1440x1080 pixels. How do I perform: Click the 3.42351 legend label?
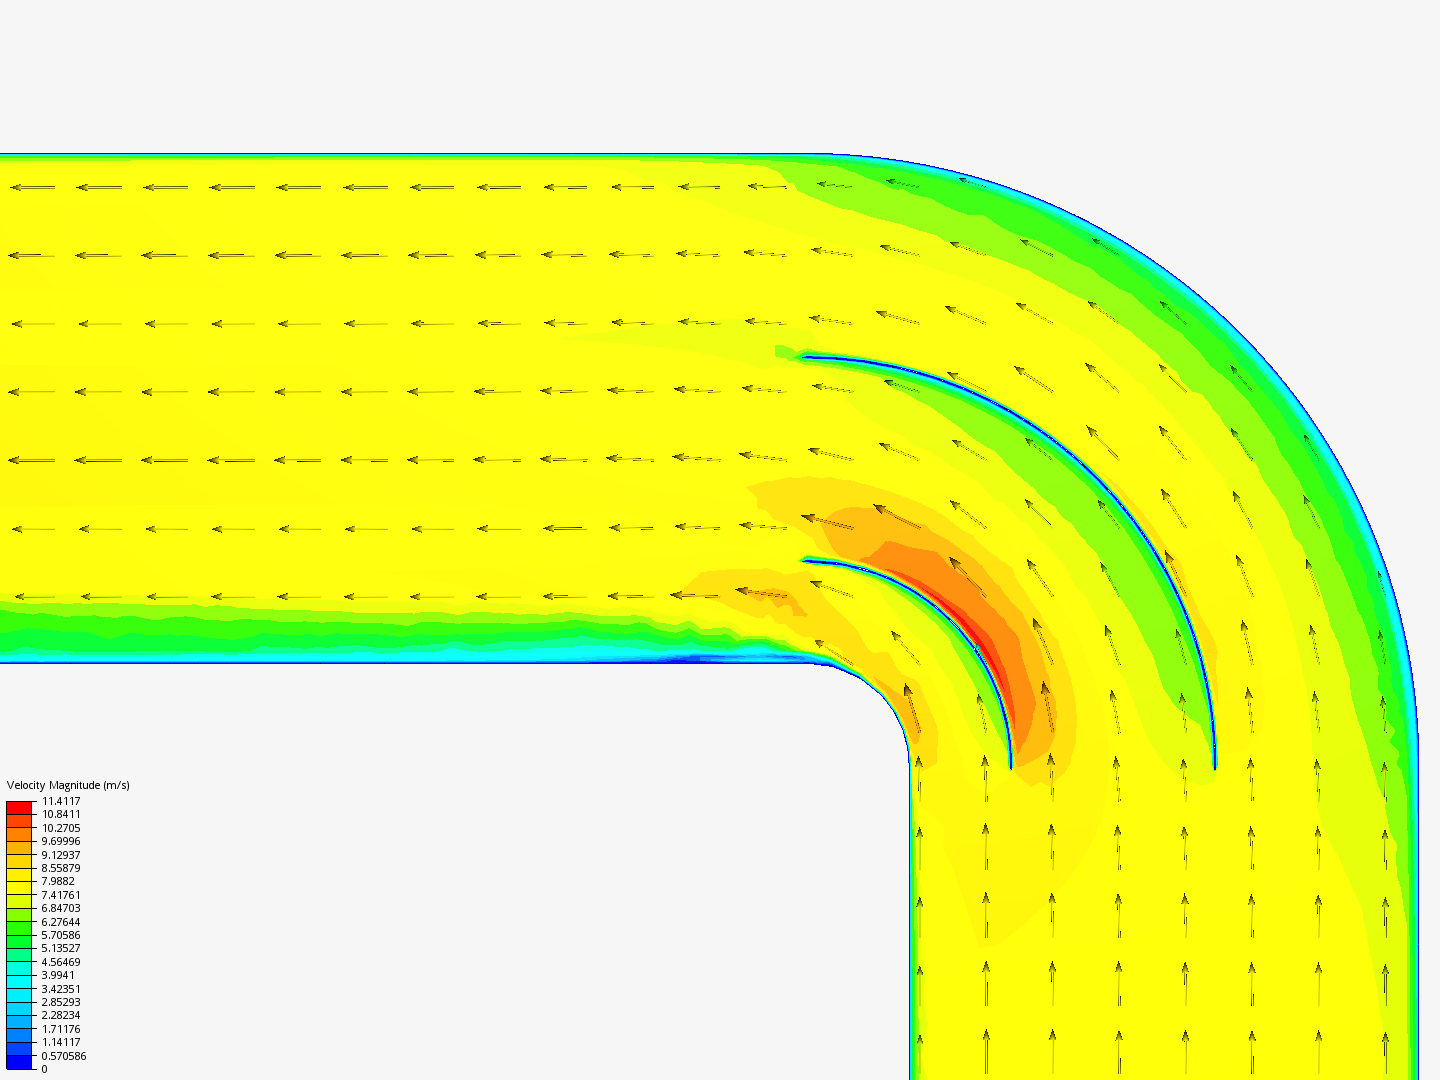point(61,989)
